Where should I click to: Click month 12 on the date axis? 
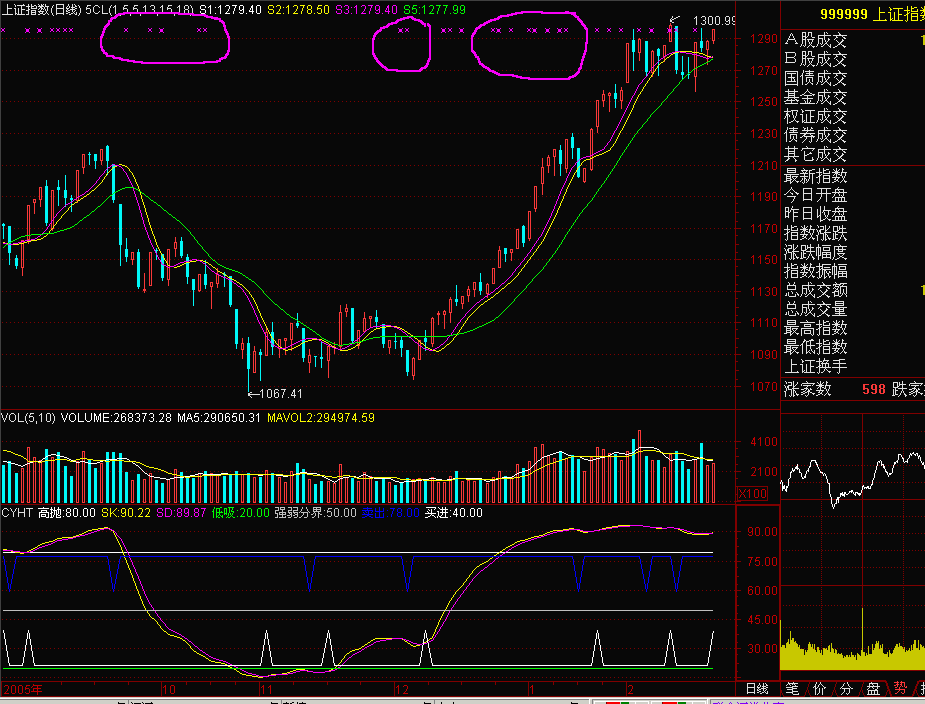pyautogui.click(x=402, y=689)
